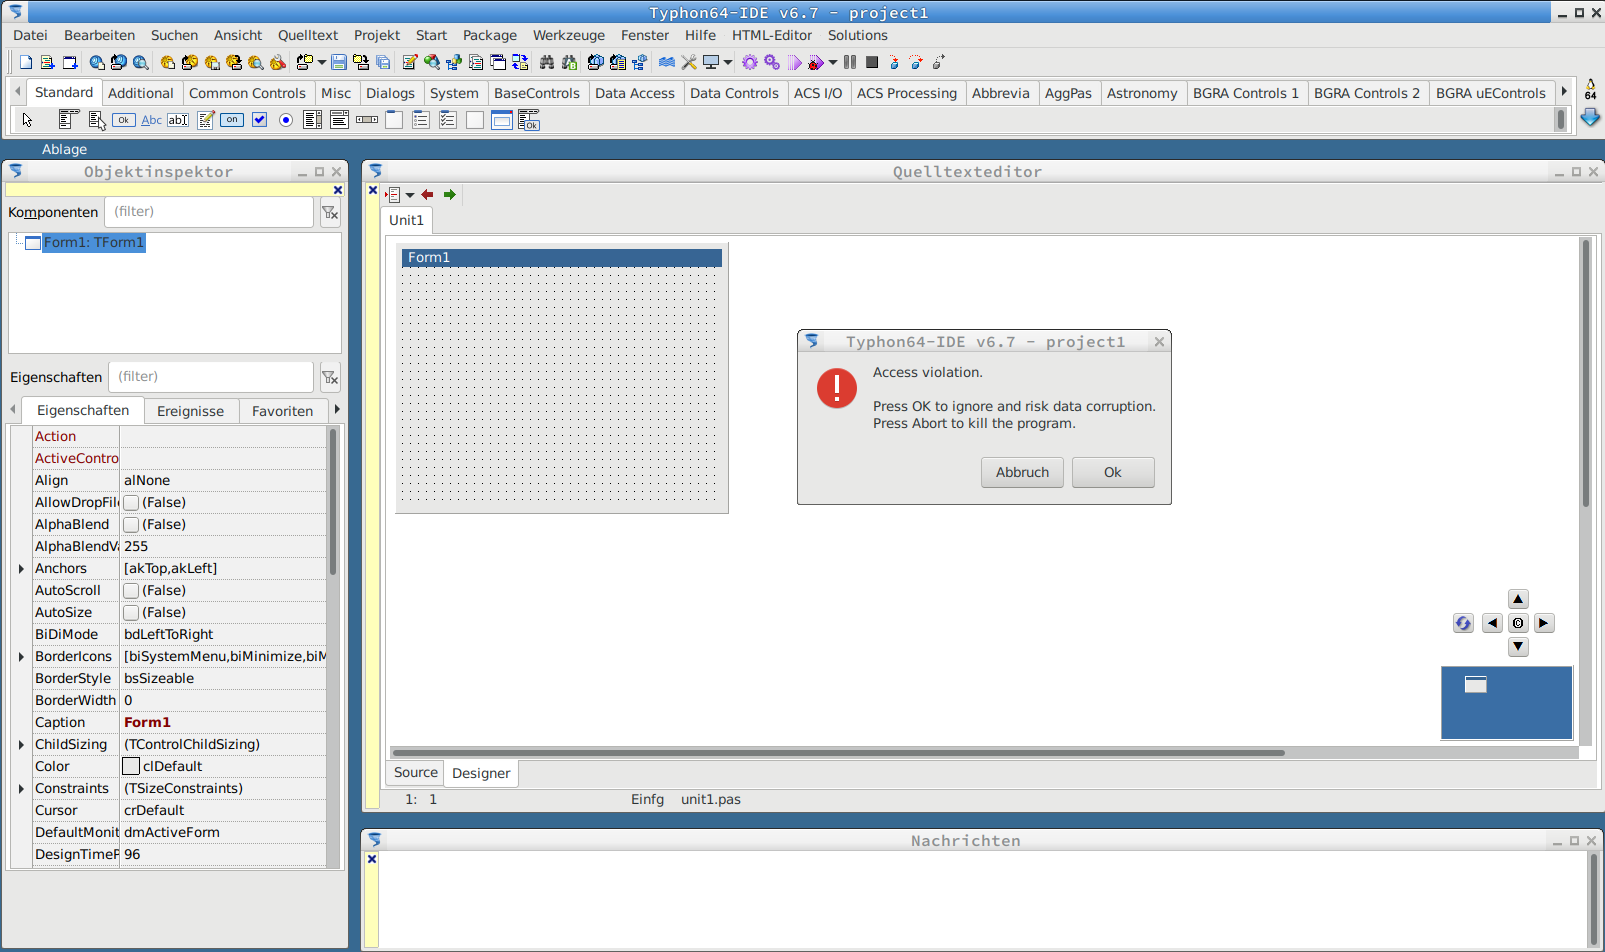Viewport: 1605px width, 952px height.
Task: Click the New Unit blank page icon
Action: tap(26, 62)
